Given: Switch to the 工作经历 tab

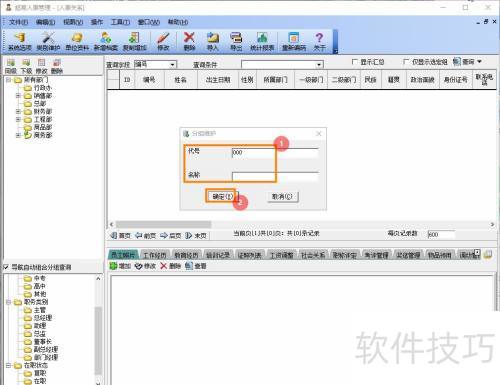Looking at the screenshot, I should (x=155, y=255).
